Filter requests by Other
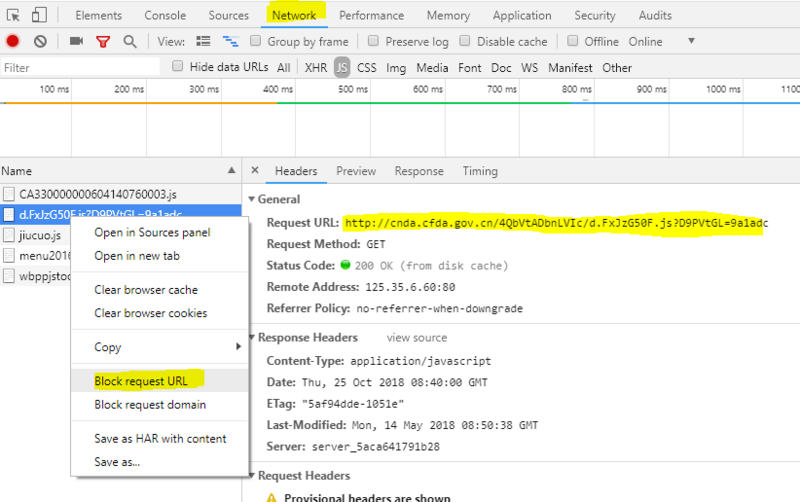This screenshot has height=502, width=800. 617,67
